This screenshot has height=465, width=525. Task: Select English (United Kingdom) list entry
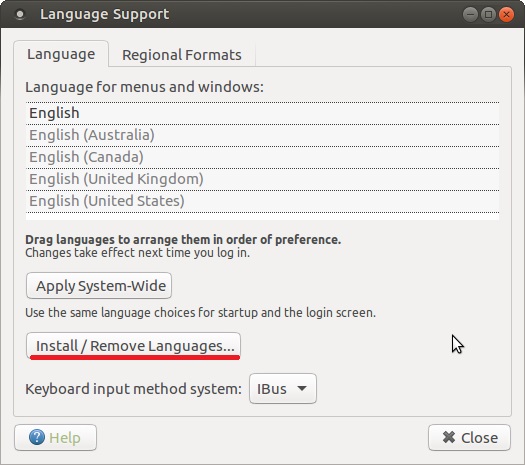coord(262,179)
